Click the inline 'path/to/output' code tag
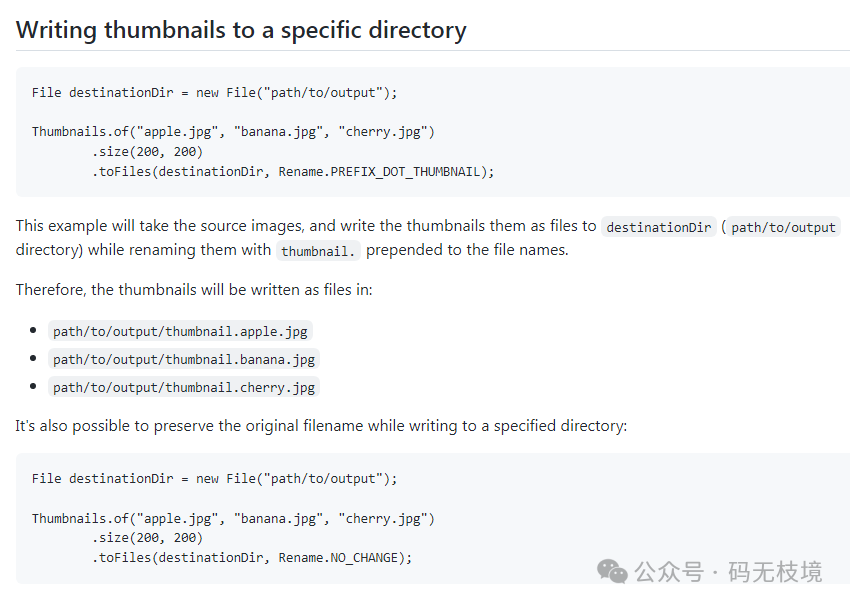This screenshot has width=850, height=606. pyautogui.click(x=783, y=227)
